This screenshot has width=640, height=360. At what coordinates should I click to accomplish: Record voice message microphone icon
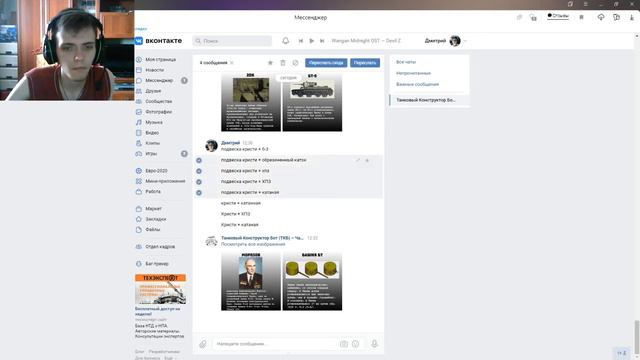pyautogui.click(x=374, y=344)
